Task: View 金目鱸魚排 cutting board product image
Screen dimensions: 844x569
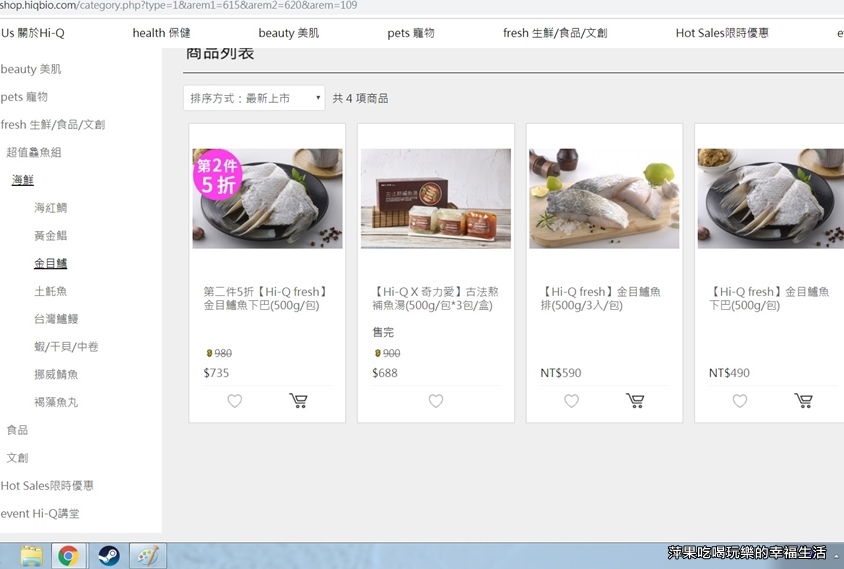Action: coord(604,199)
